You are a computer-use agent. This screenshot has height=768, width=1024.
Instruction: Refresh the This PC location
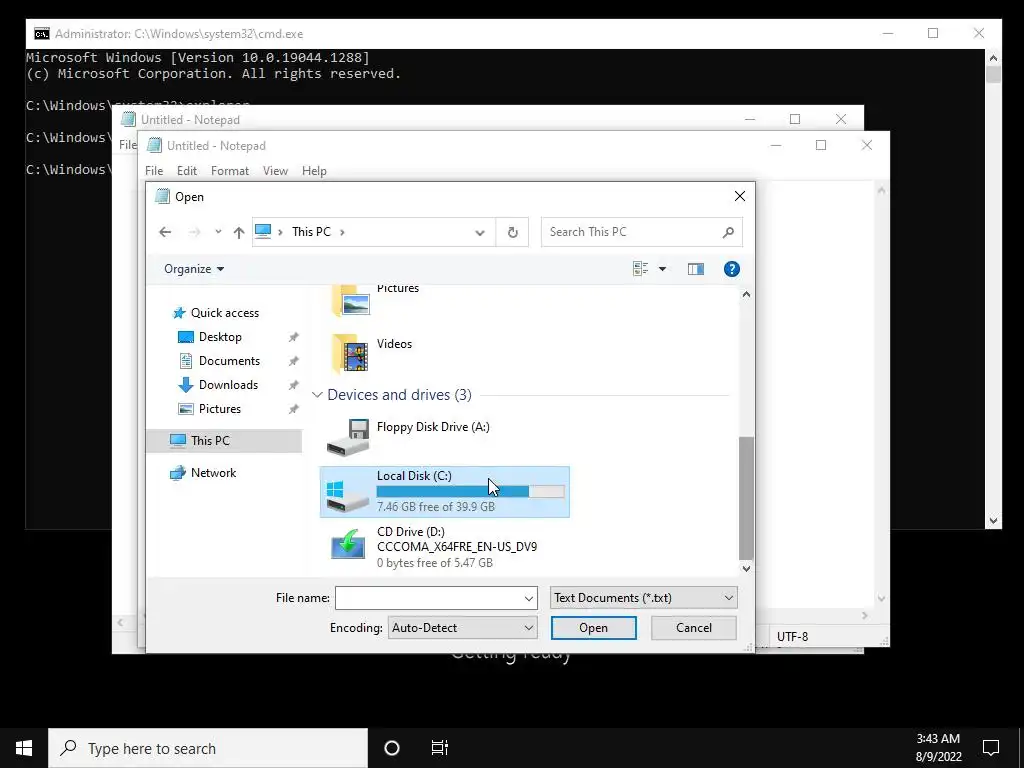513,232
